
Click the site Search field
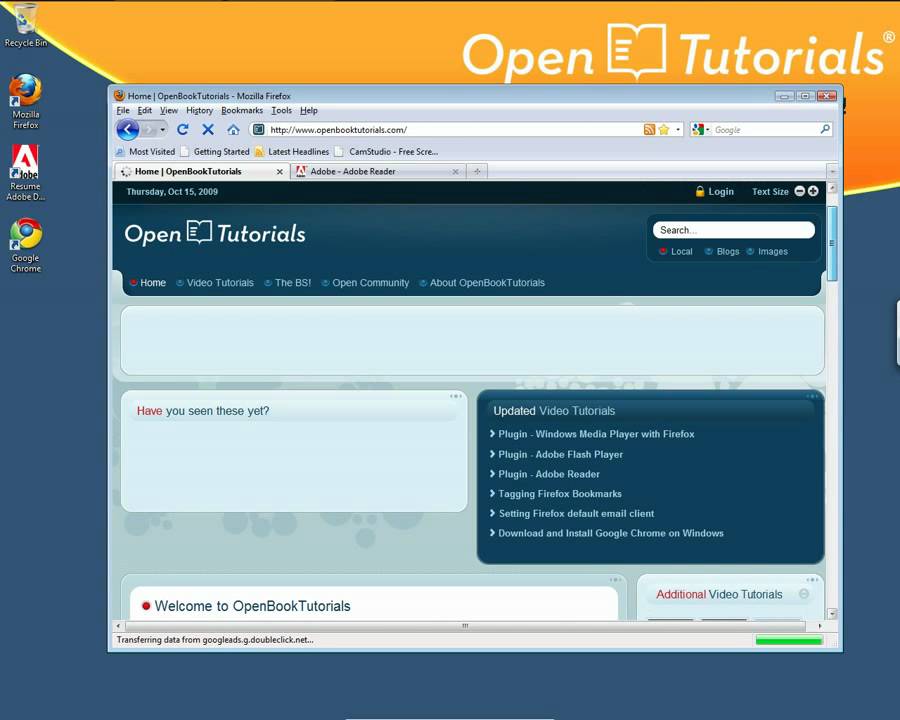734,230
